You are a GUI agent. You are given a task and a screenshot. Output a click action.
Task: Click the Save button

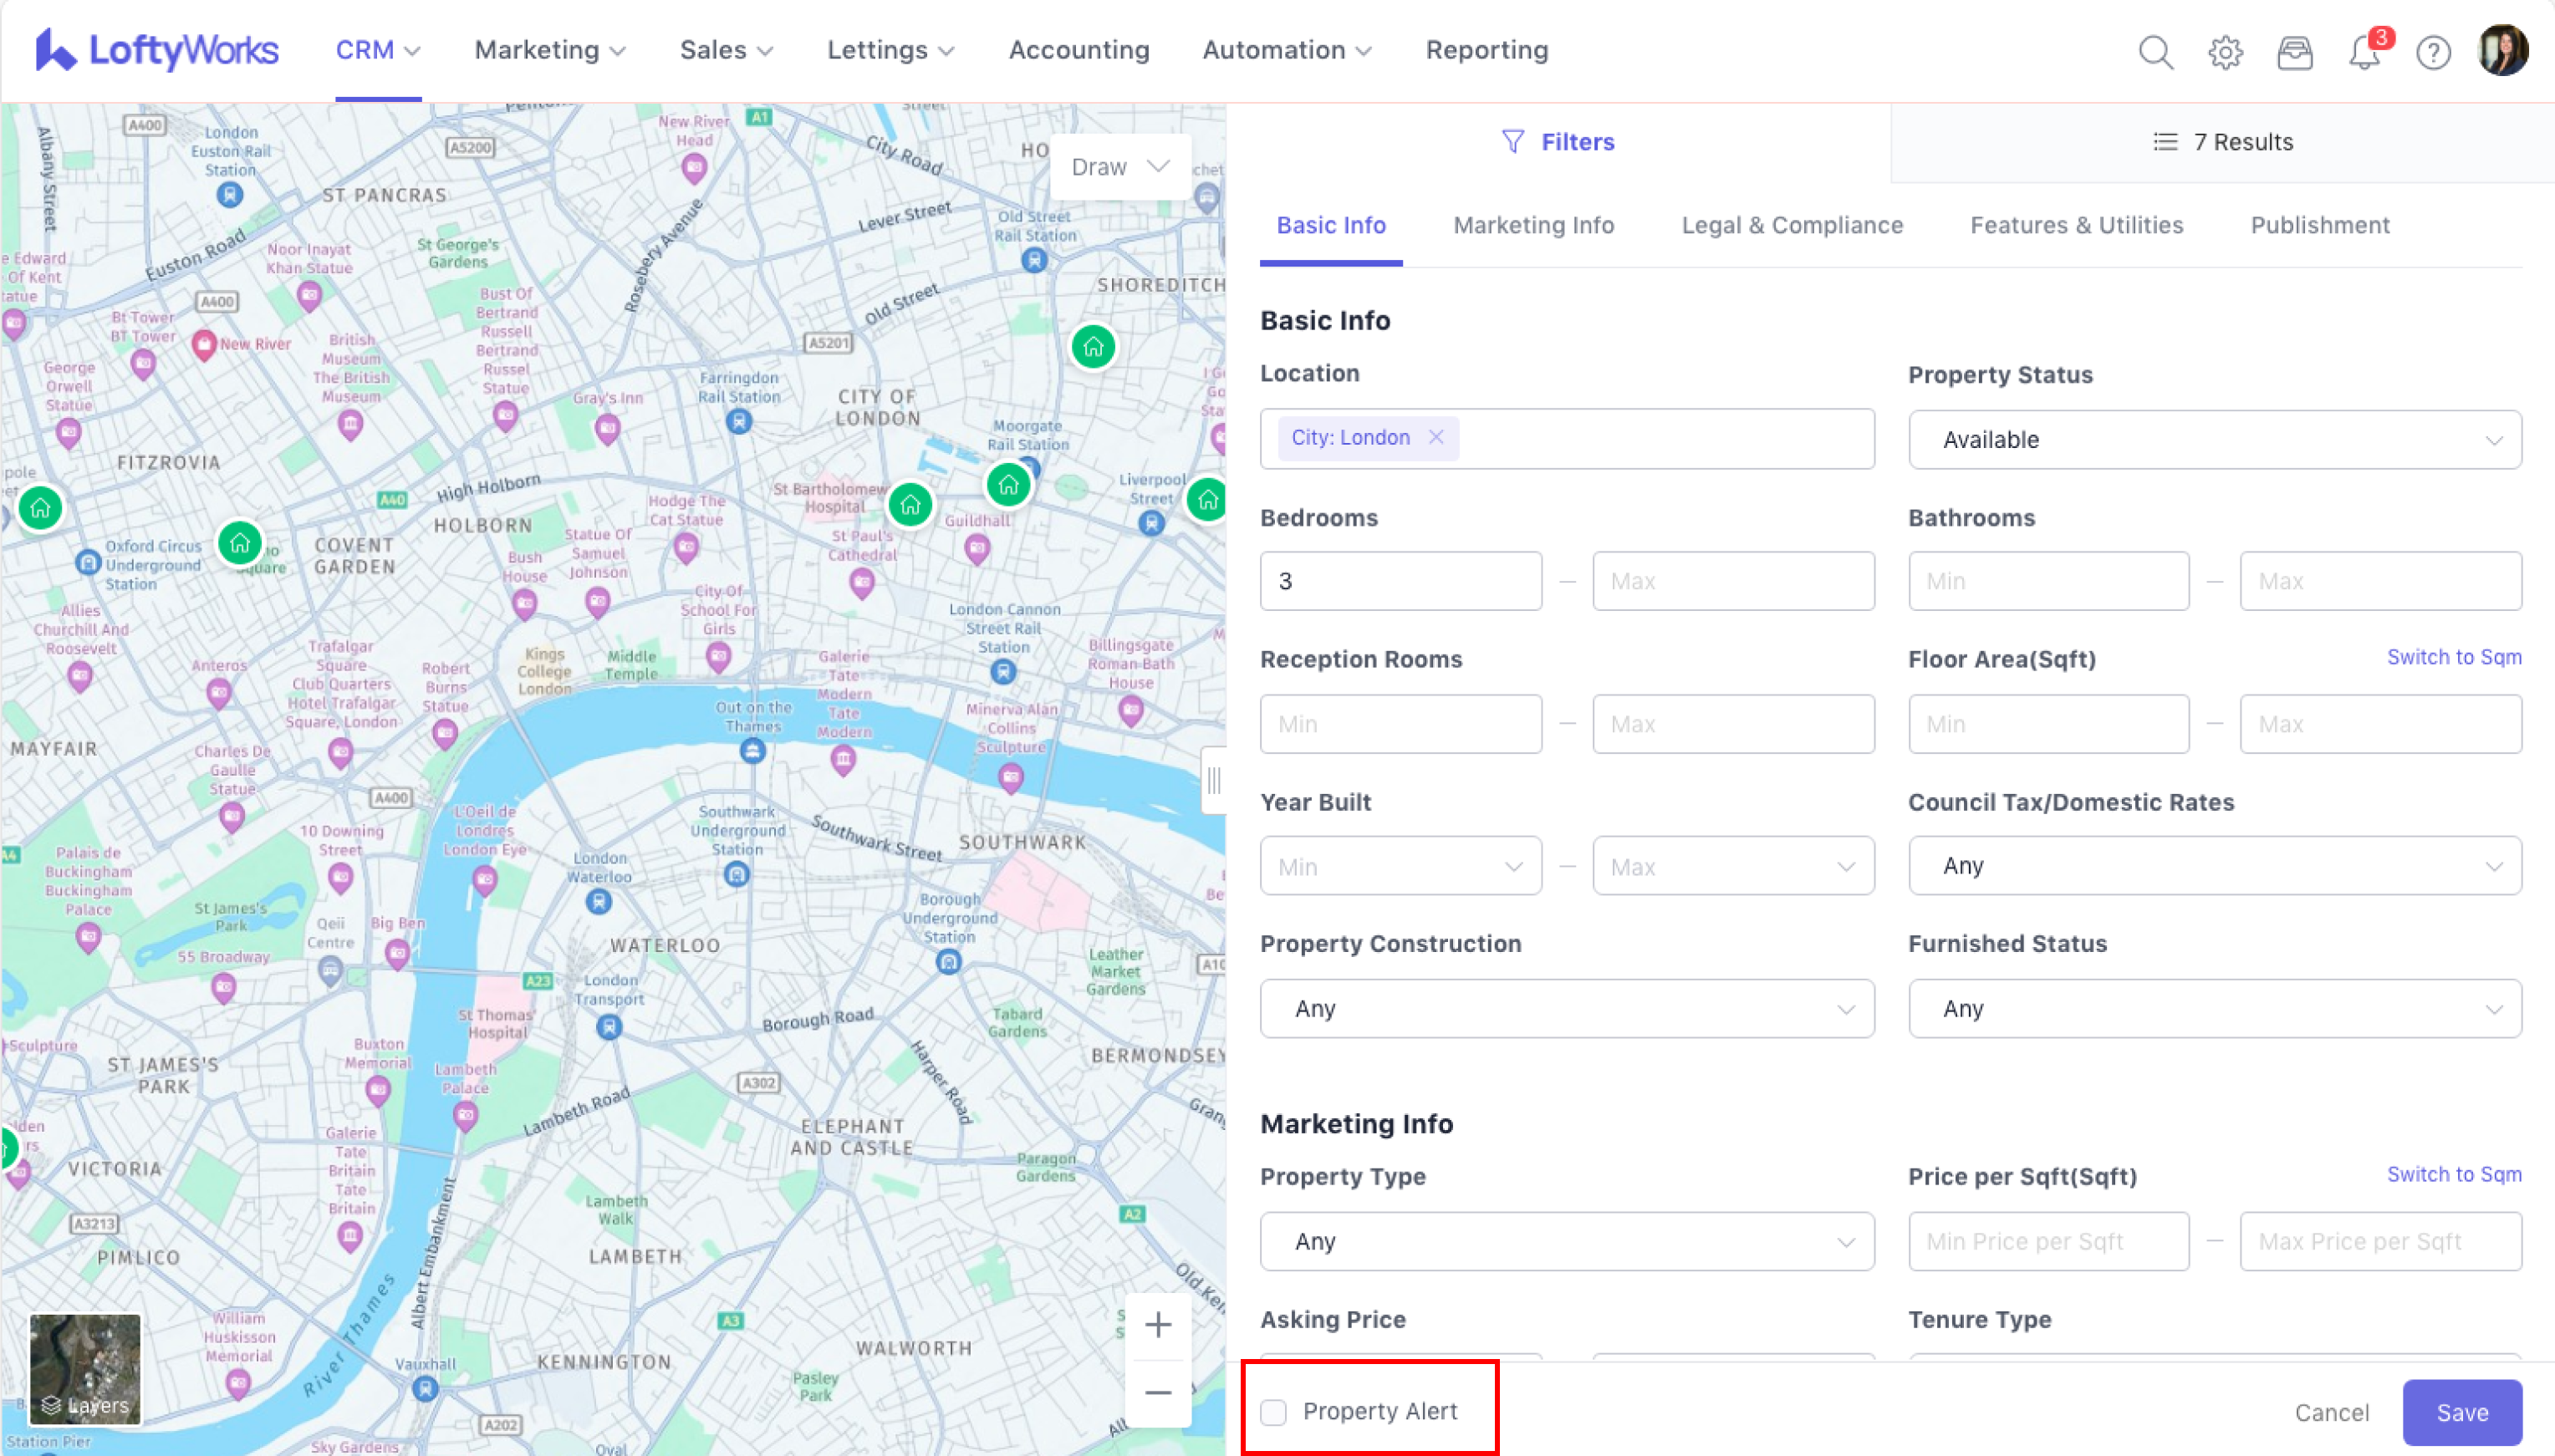[2461, 1412]
